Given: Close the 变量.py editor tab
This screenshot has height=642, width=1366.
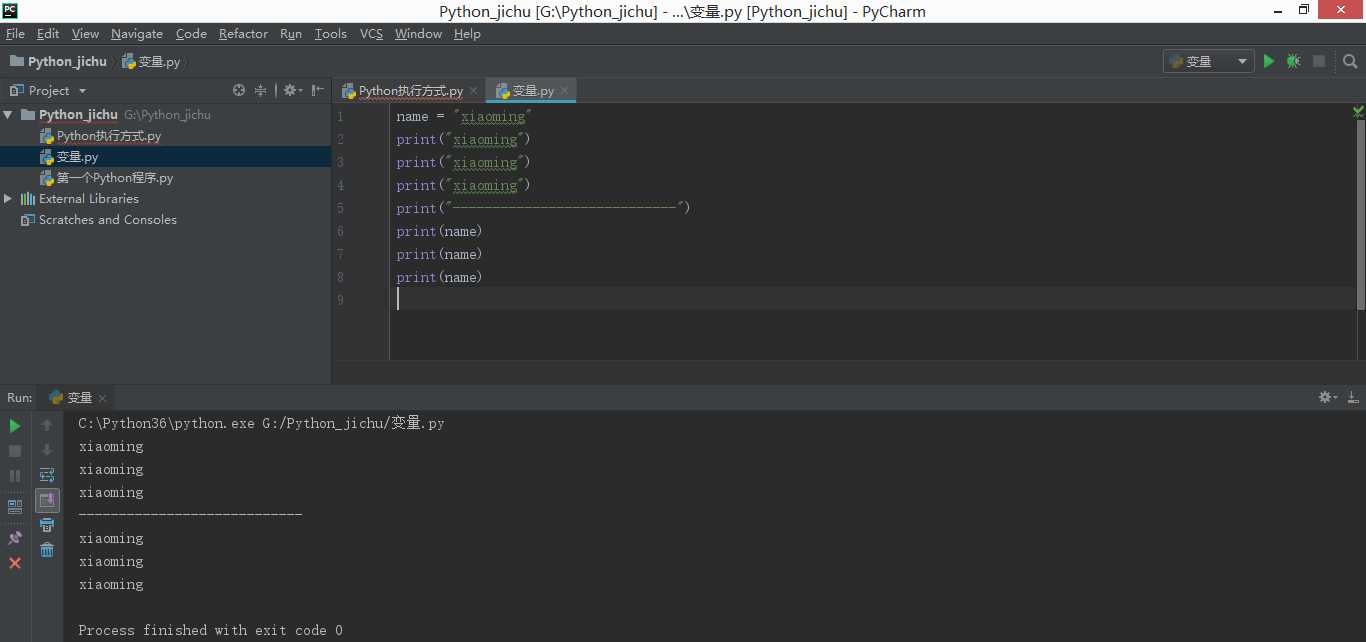Looking at the screenshot, I should tap(565, 91).
